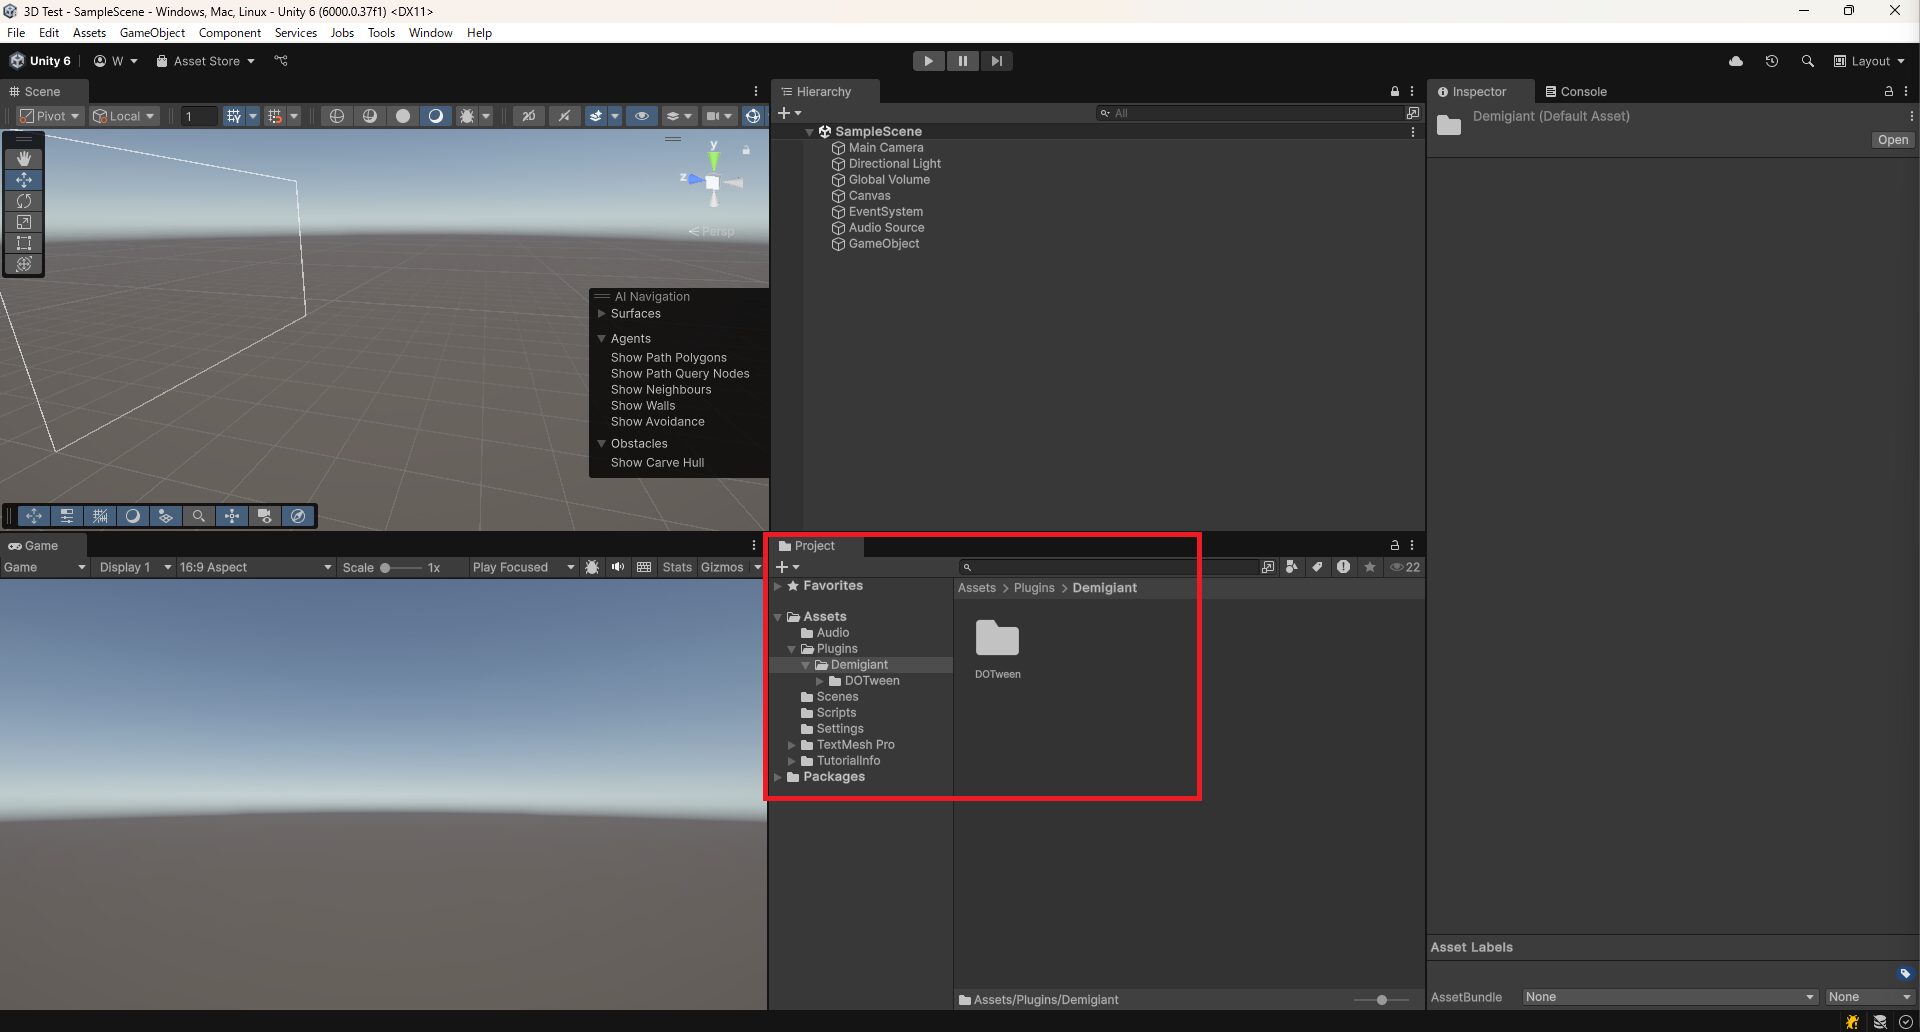The width and height of the screenshot is (1920, 1032).
Task: Click the Asset Labels tag icon in the Inspector
Action: click(x=1903, y=973)
